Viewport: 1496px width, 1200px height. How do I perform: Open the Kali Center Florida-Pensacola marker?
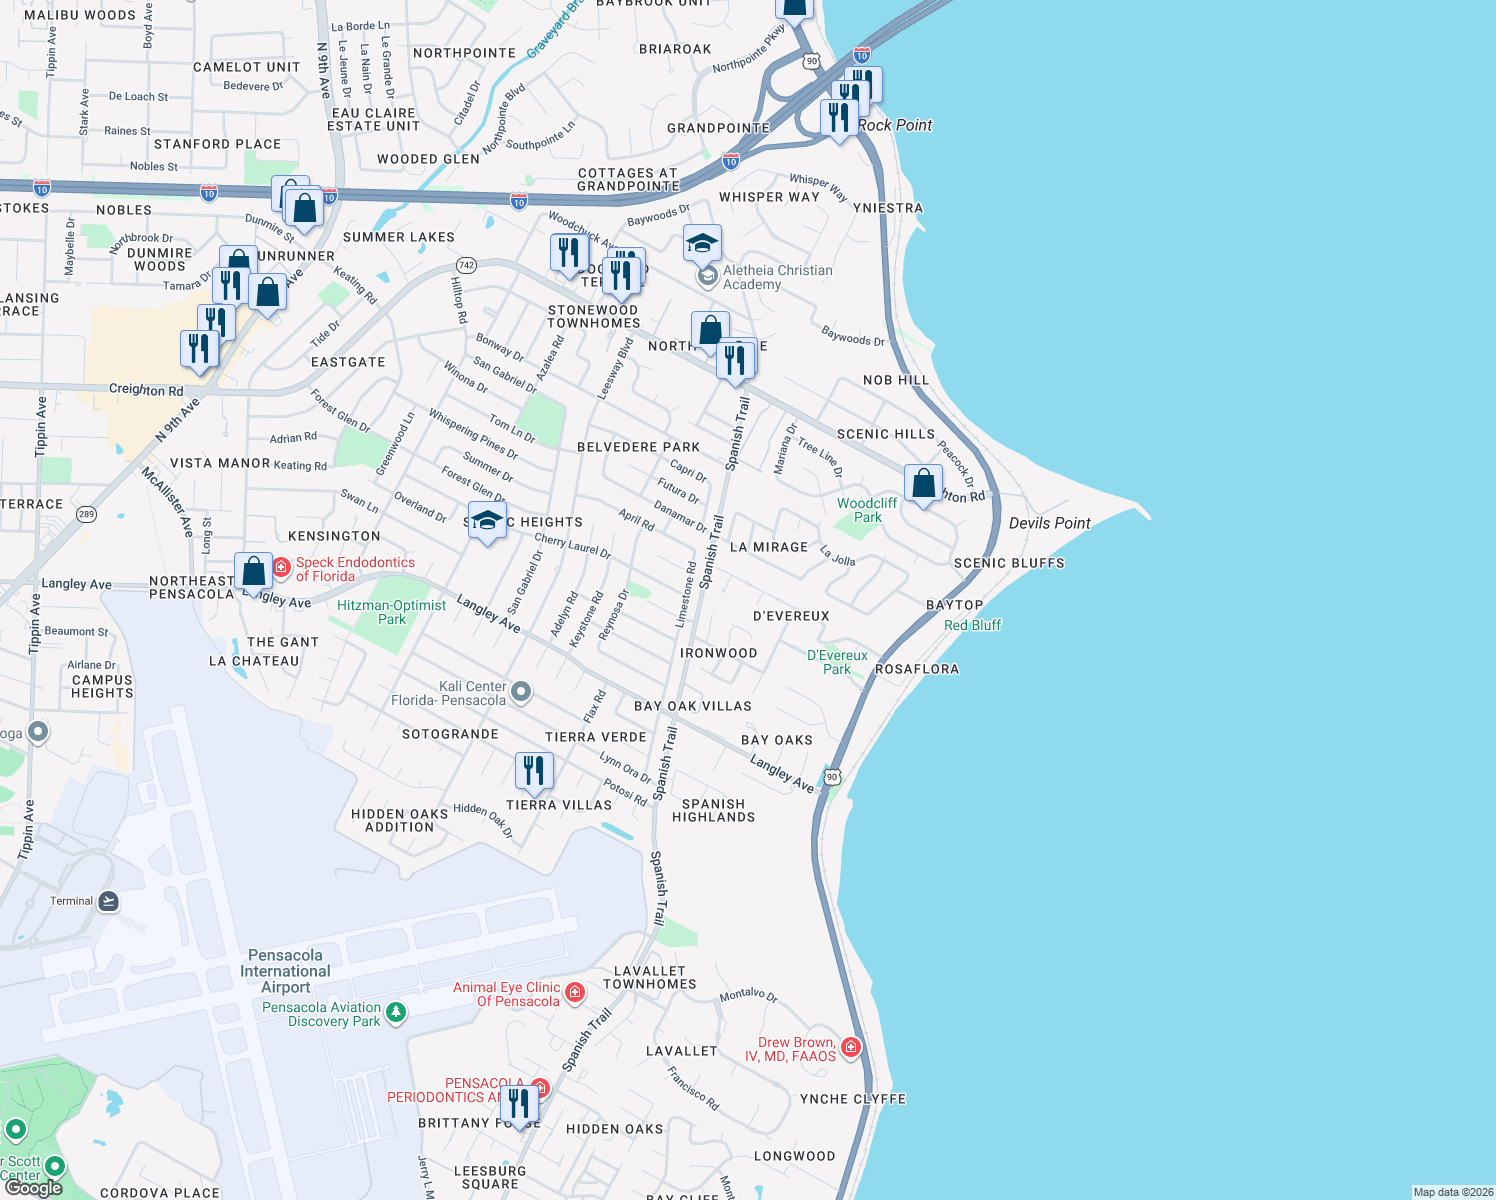tap(521, 689)
